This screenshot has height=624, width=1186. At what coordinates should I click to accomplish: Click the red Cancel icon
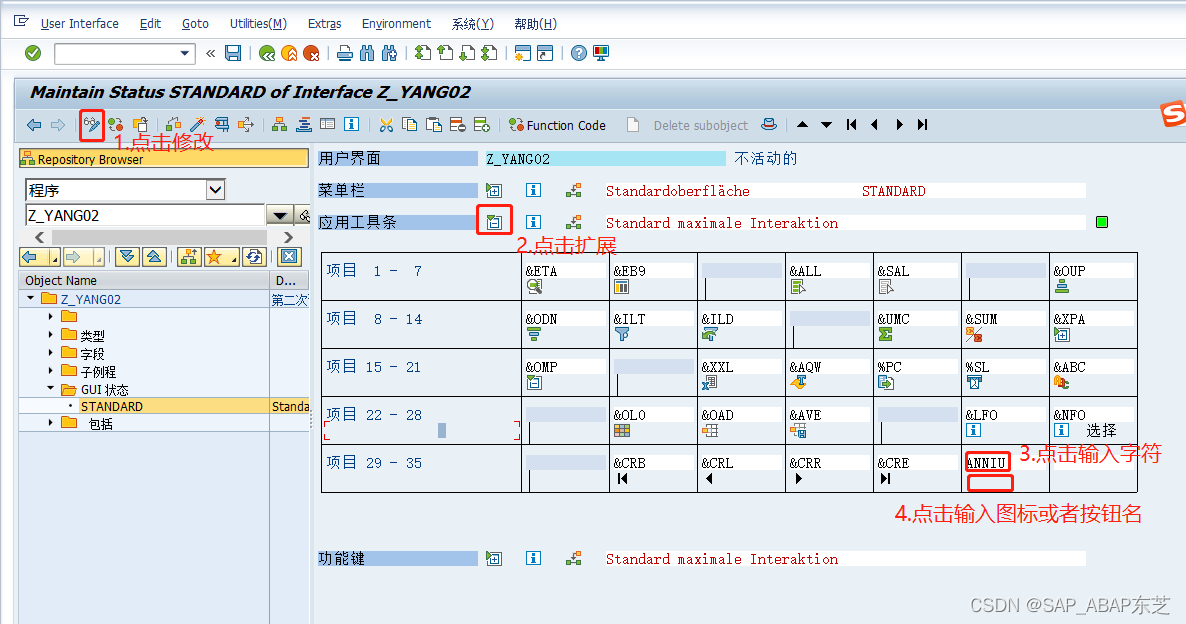(311, 53)
